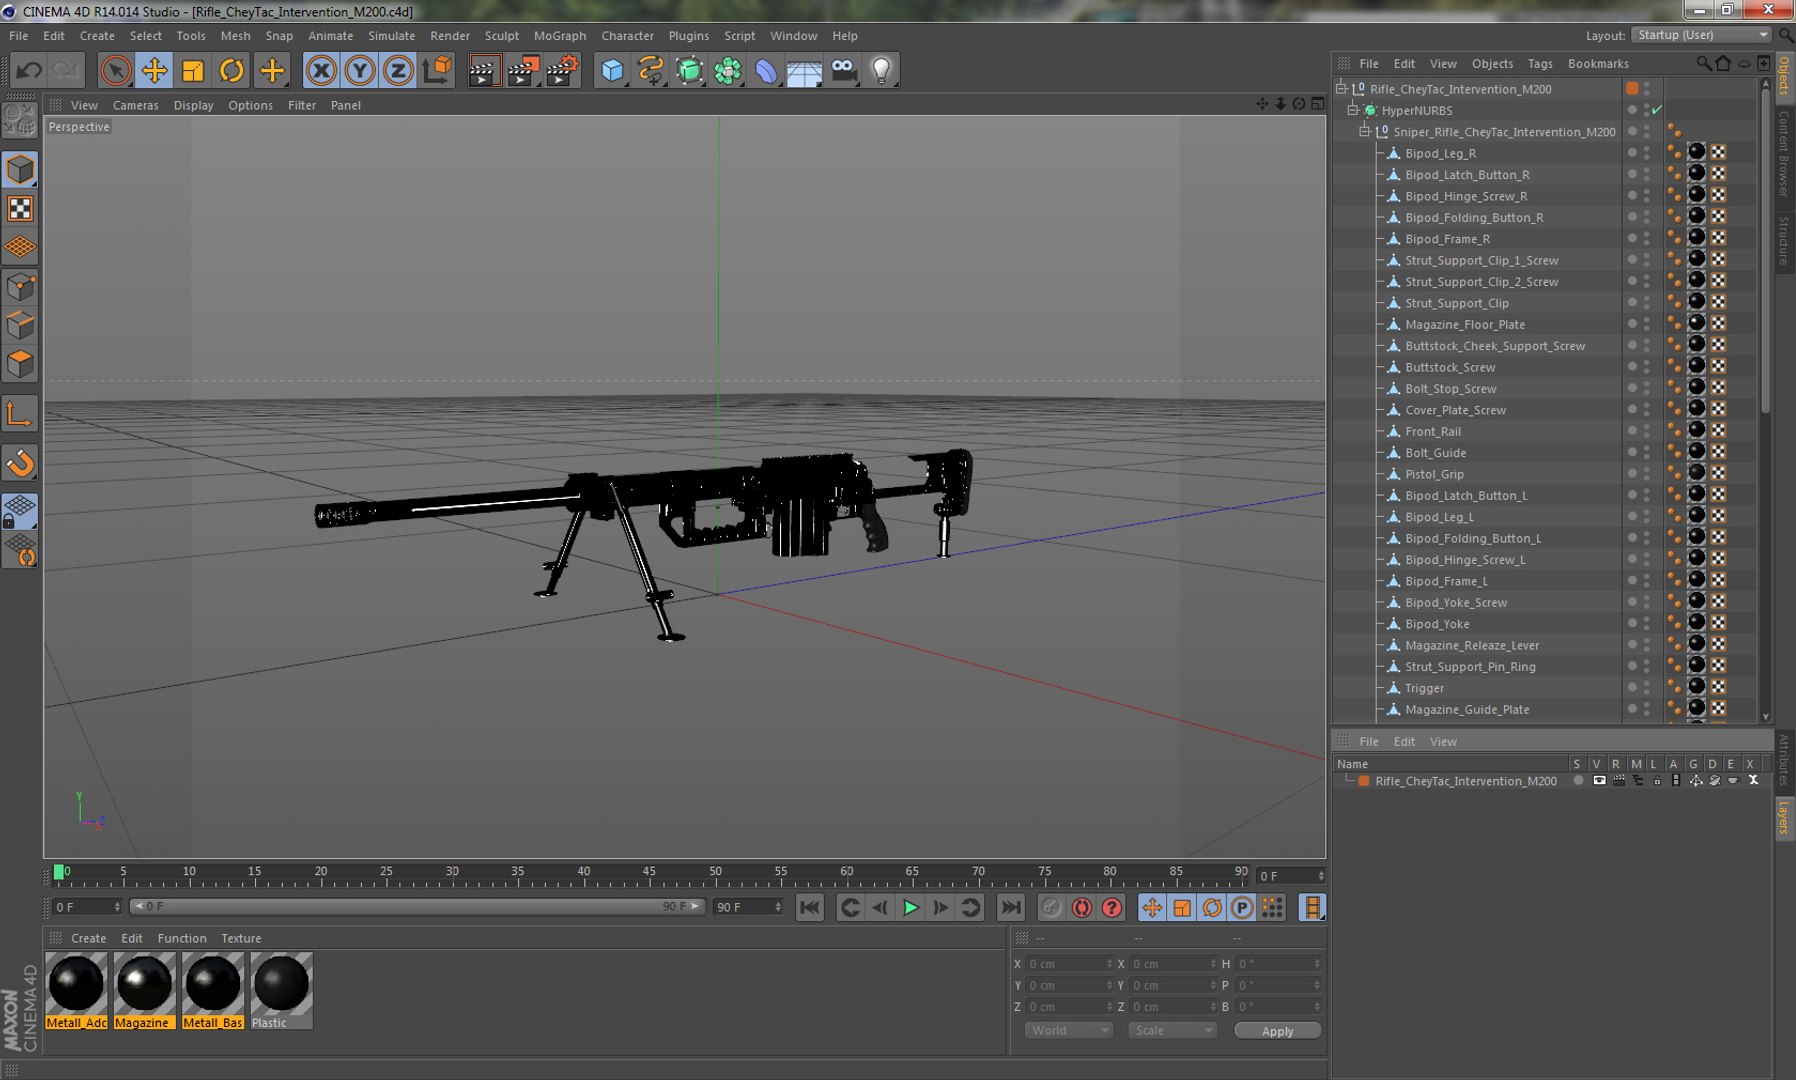
Task: Open the Material Manager Texture menu
Action: [x=241, y=939]
